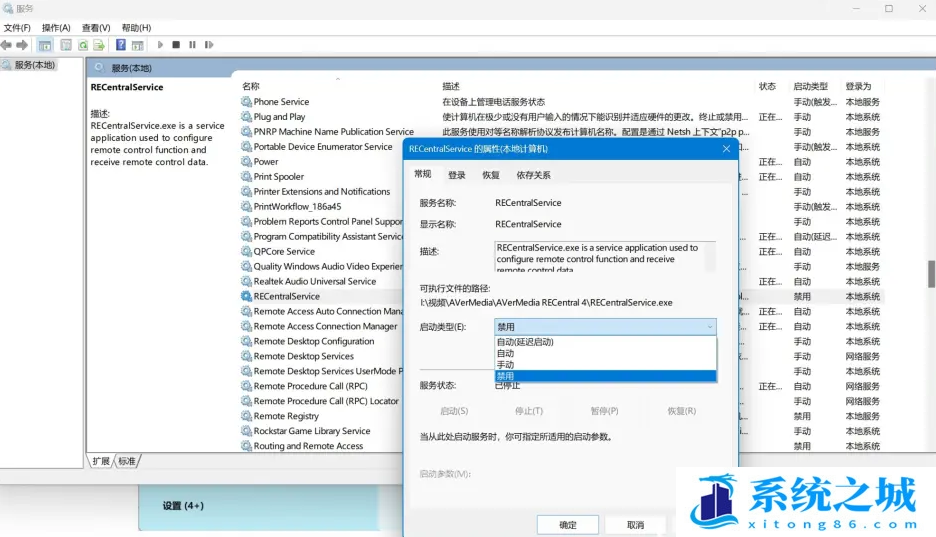Click the gear icon beside Phone Service
The height and width of the screenshot is (537, 936).
(x=246, y=101)
